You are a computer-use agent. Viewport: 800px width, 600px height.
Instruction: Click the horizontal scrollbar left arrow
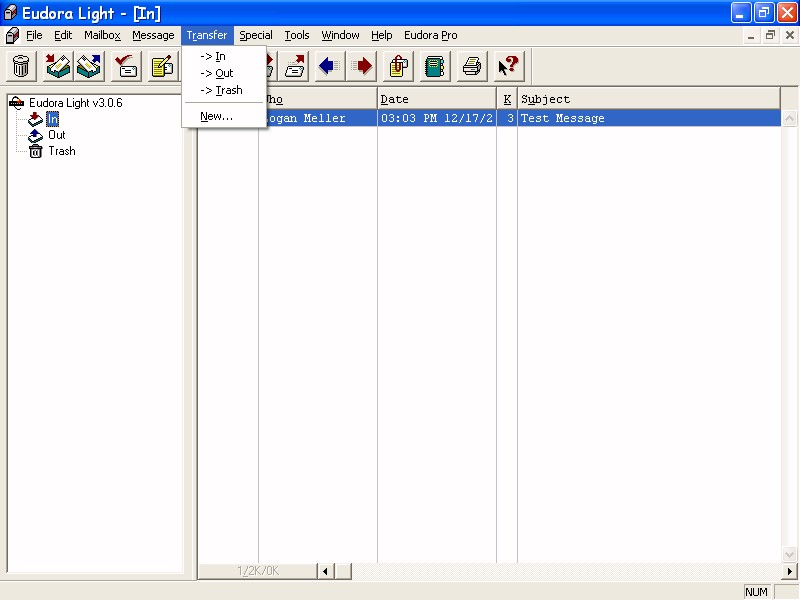pyautogui.click(x=326, y=571)
